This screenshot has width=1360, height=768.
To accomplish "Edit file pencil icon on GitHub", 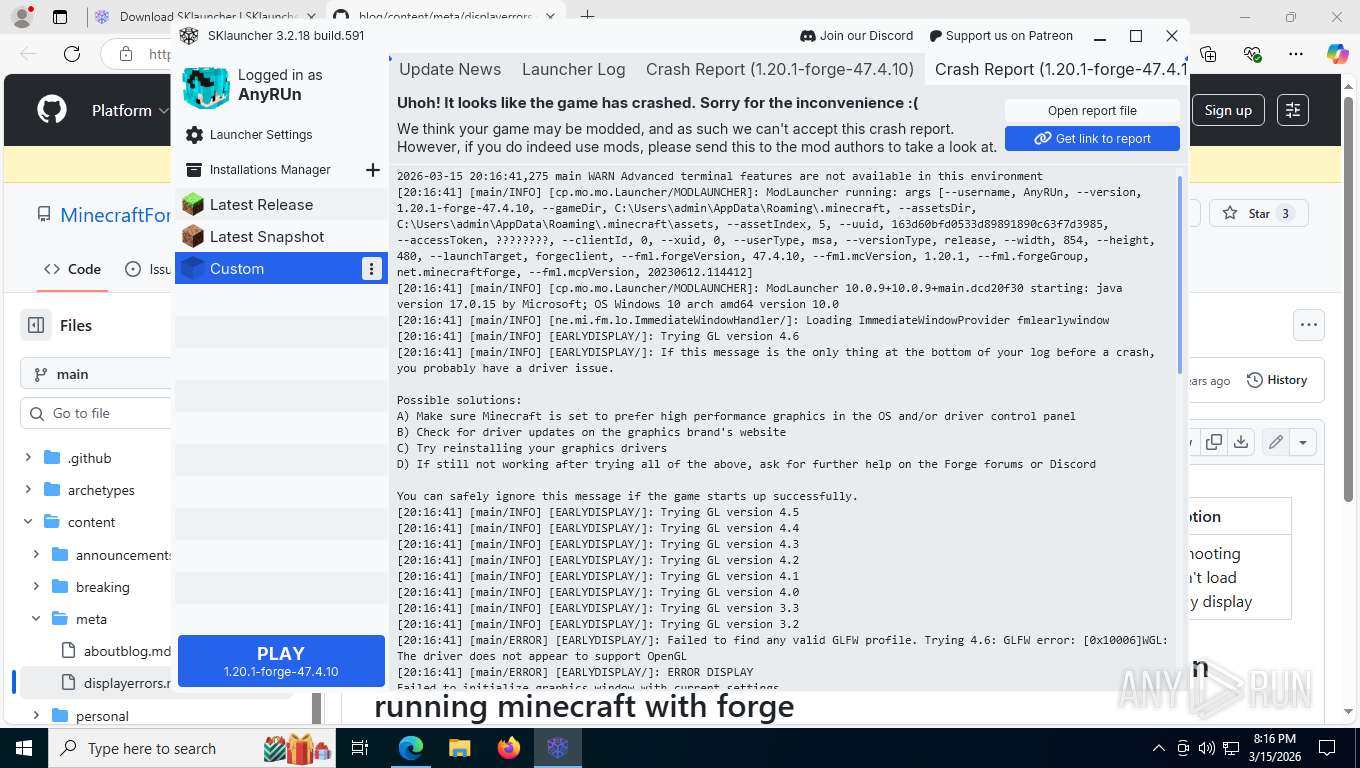I will (1276, 442).
